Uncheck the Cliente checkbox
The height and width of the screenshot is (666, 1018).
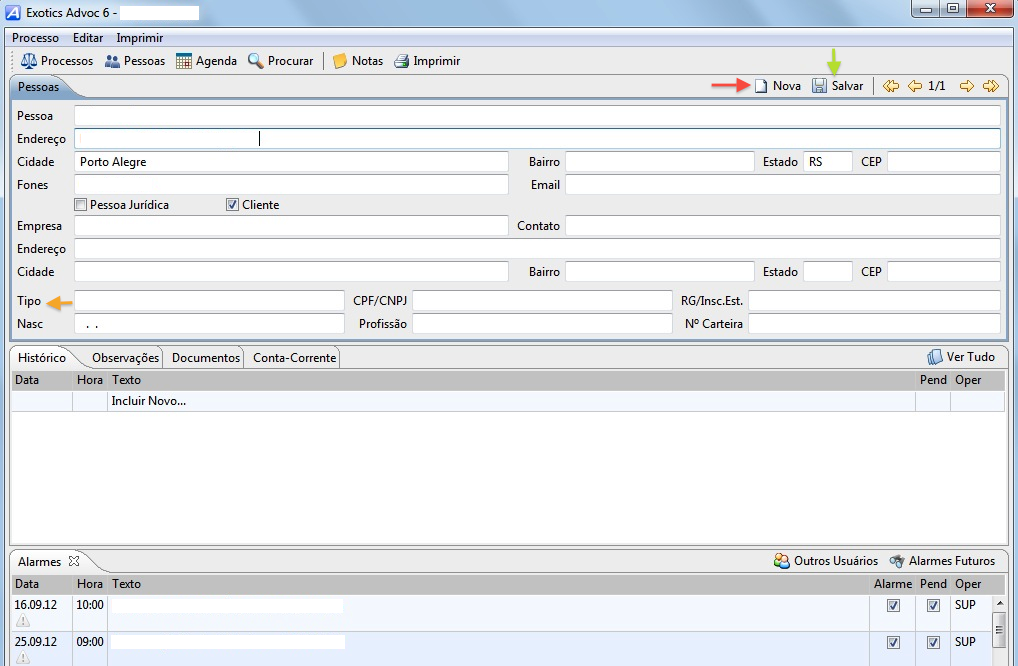(233, 205)
